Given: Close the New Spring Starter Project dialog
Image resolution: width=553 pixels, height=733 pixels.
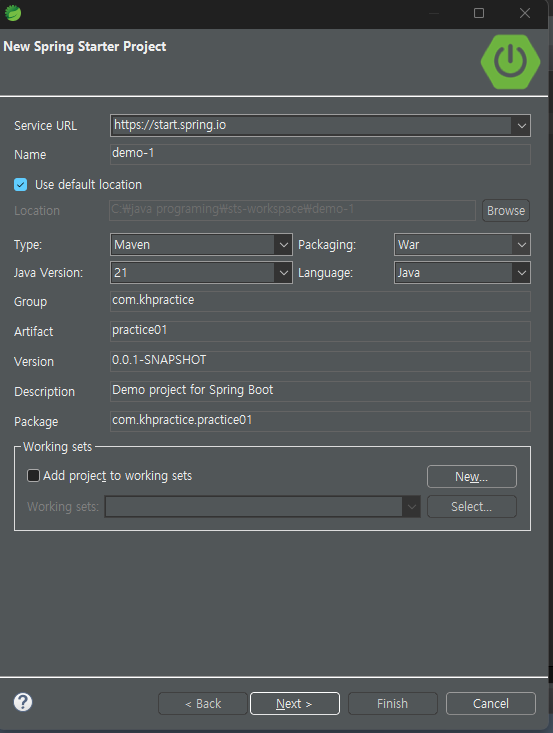Looking at the screenshot, I should click(x=525, y=13).
